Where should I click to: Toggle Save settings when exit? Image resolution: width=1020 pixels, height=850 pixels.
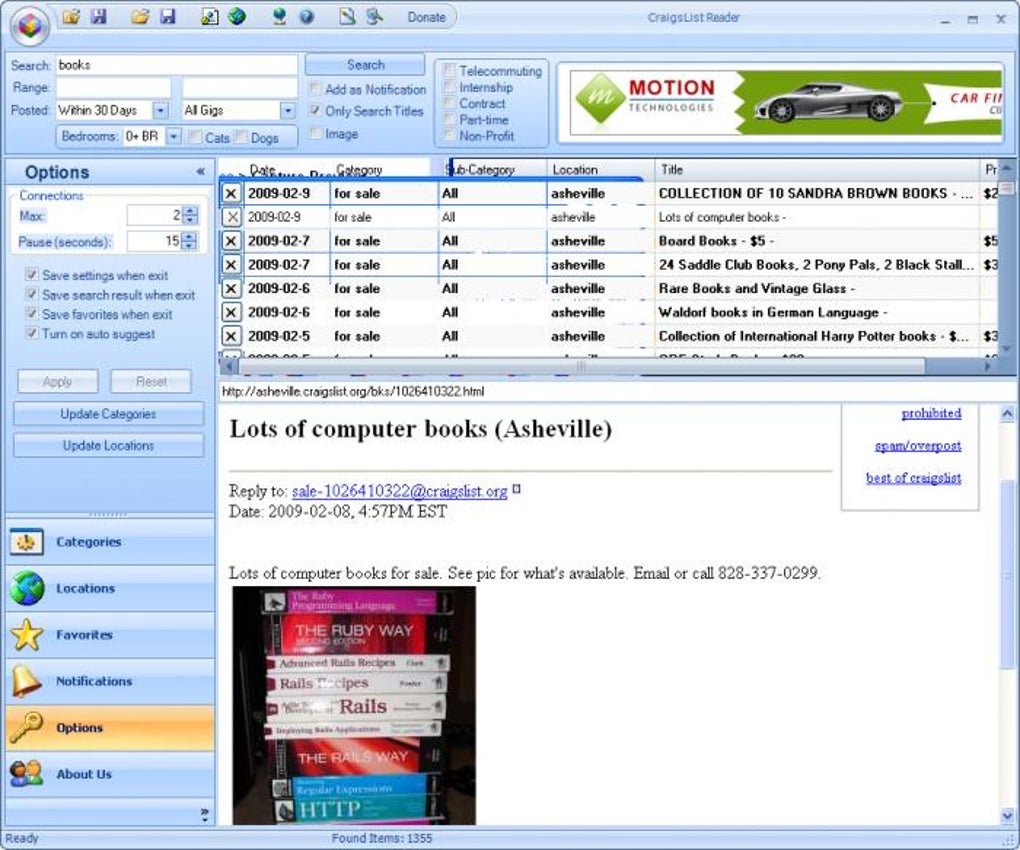point(31,274)
